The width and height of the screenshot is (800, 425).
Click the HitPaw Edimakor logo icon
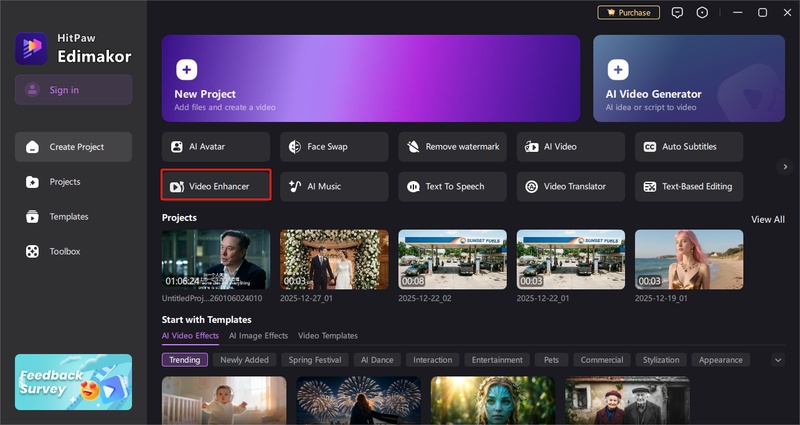(x=31, y=48)
